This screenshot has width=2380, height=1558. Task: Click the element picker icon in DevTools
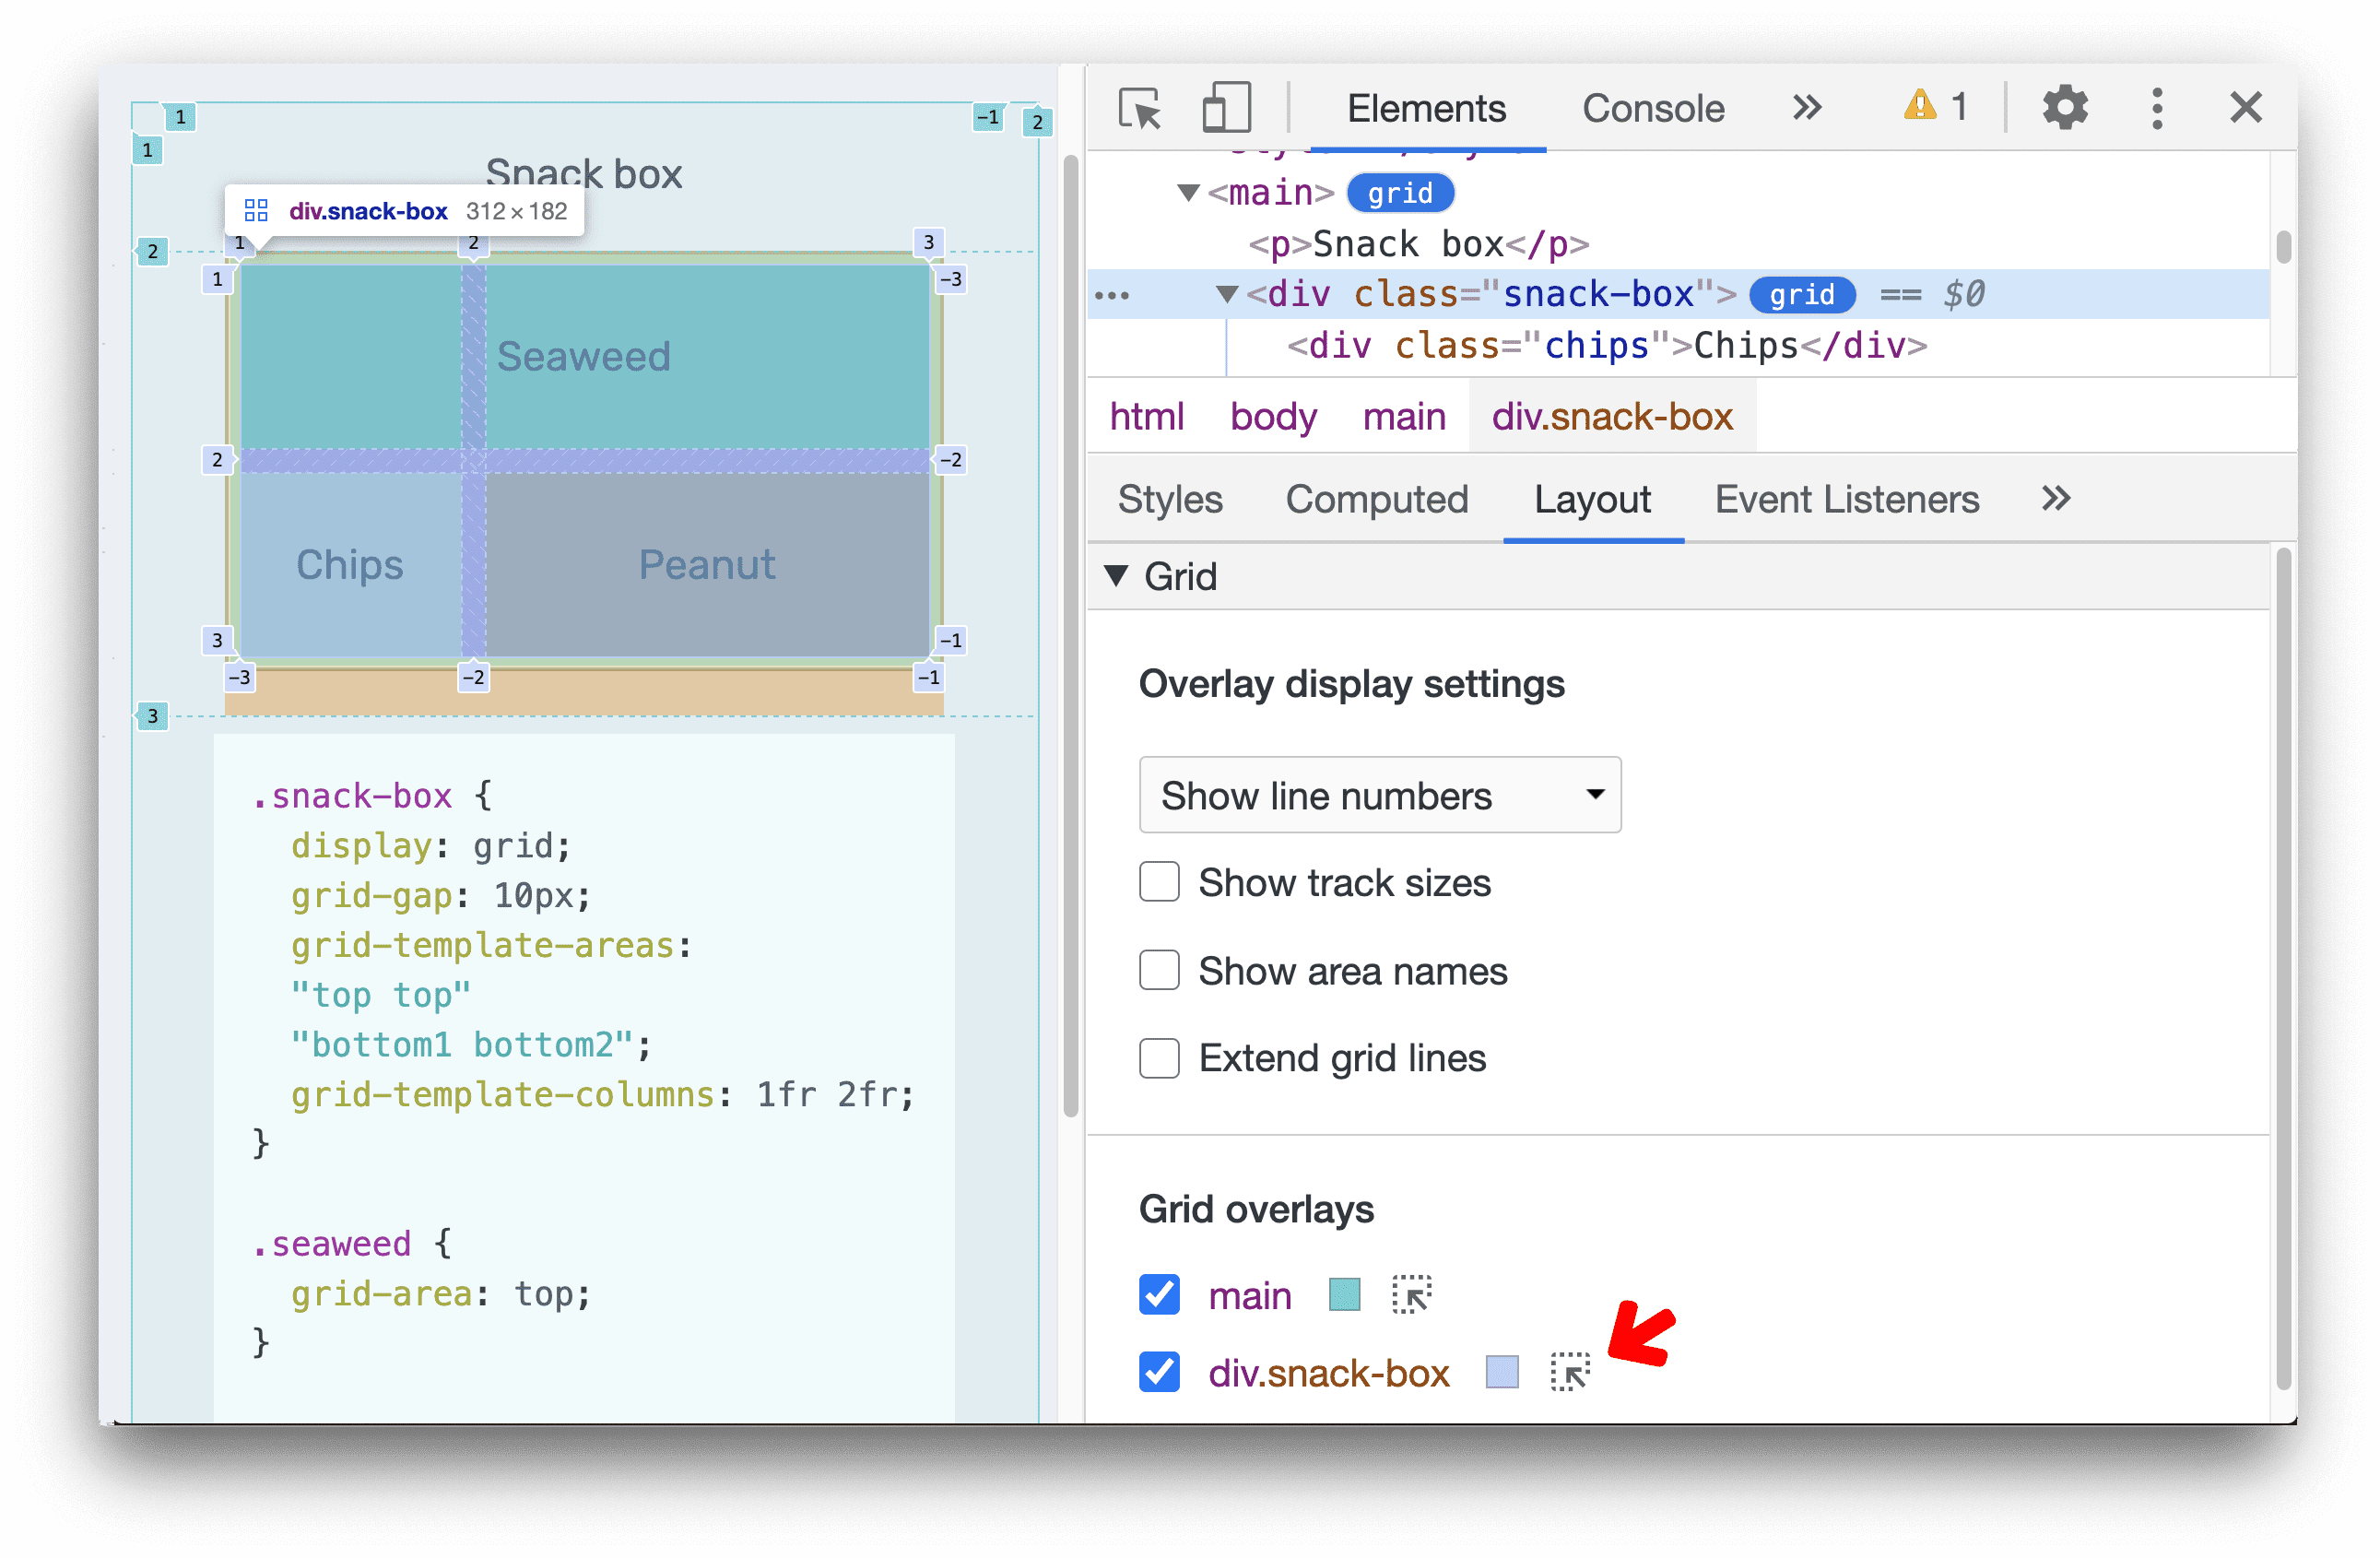1138,108
